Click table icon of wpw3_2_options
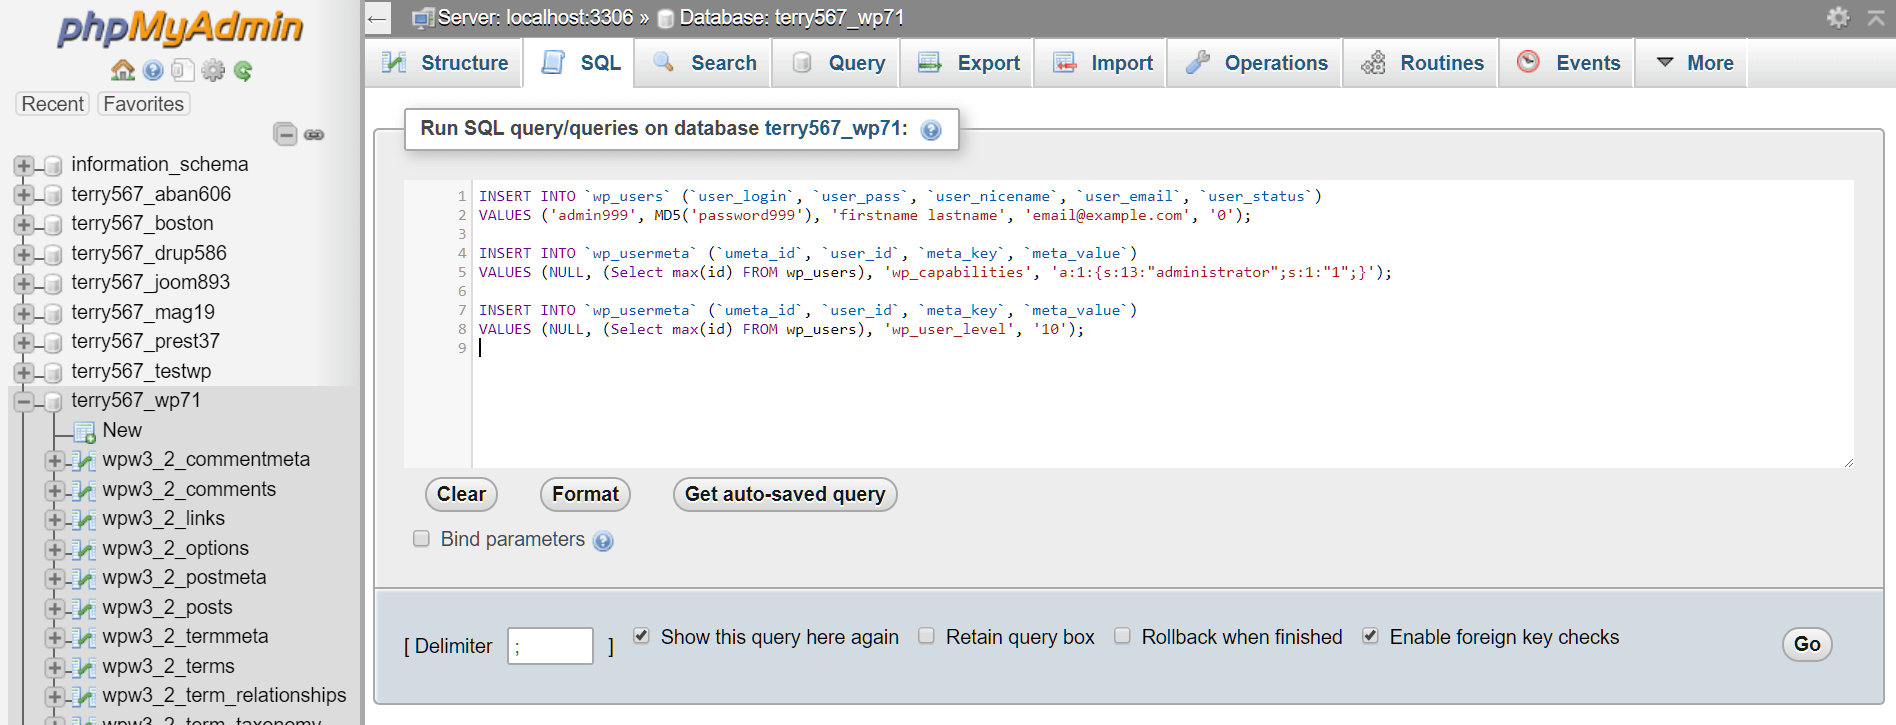This screenshot has width=1896, height=725. (85, 550)
